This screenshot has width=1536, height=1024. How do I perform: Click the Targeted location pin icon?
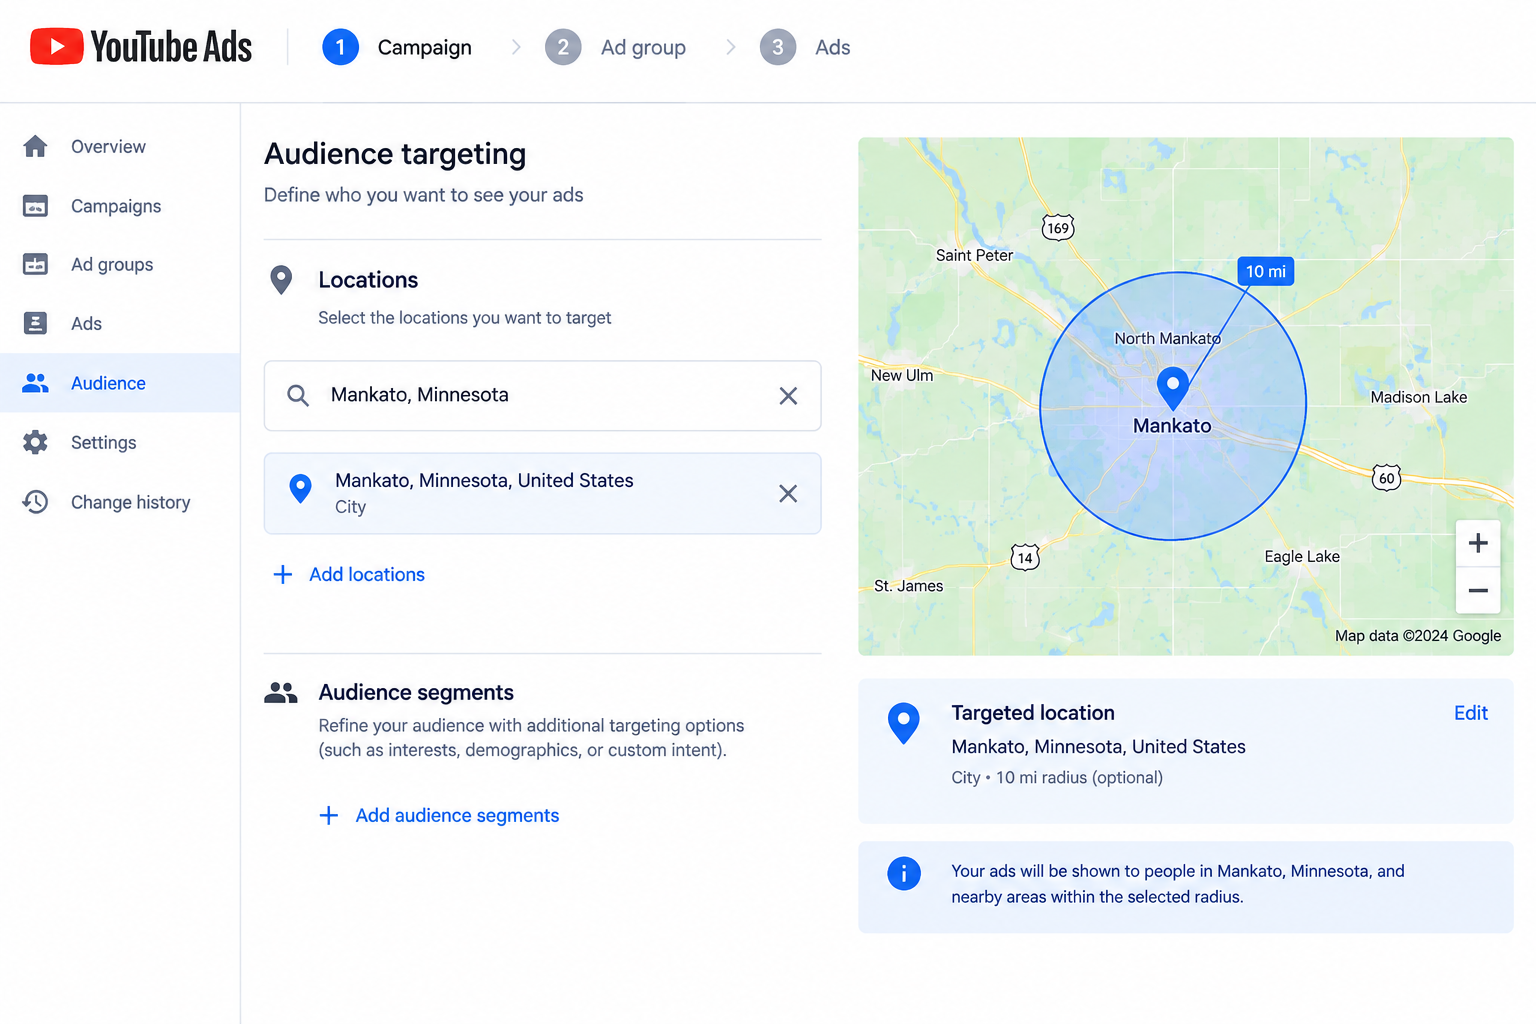pos(904,723)
